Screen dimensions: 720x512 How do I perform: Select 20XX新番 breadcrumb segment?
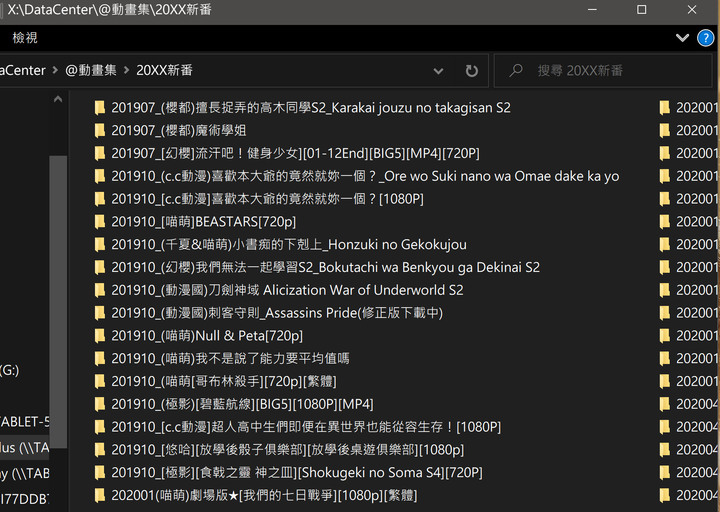point(164,70)
